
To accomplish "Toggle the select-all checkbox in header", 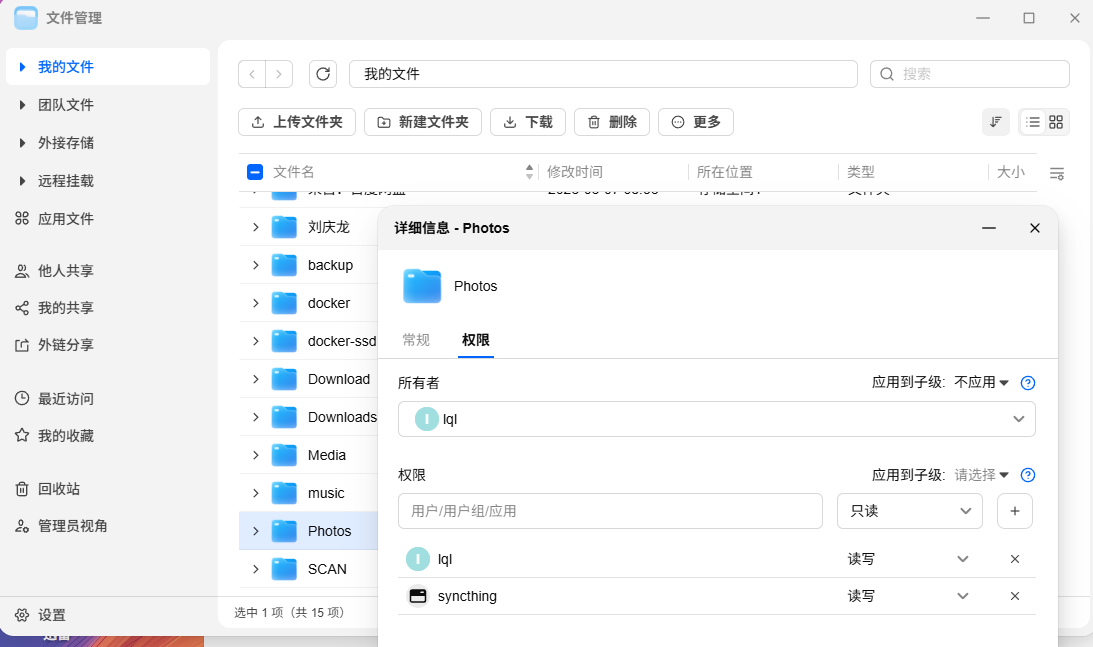I will pos(255,172).
